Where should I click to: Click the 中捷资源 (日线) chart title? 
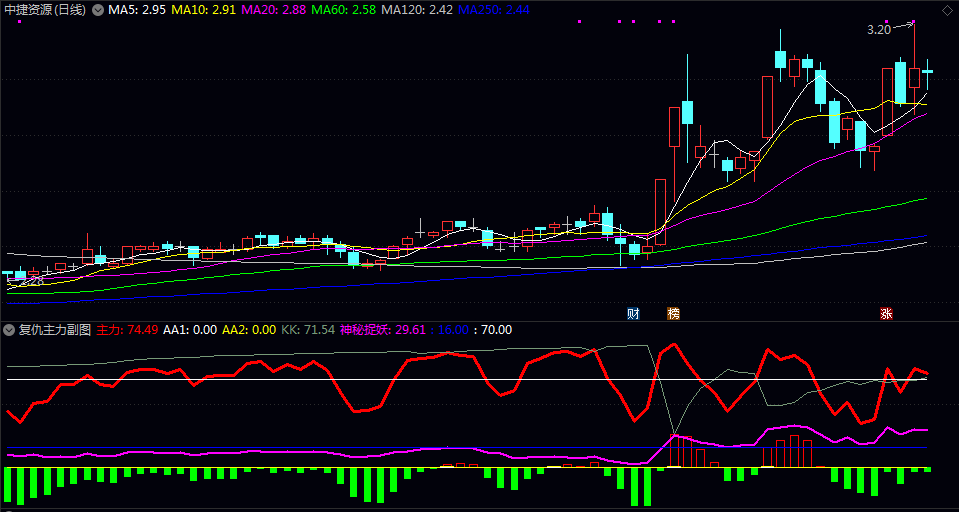click(x=46, y=9)
